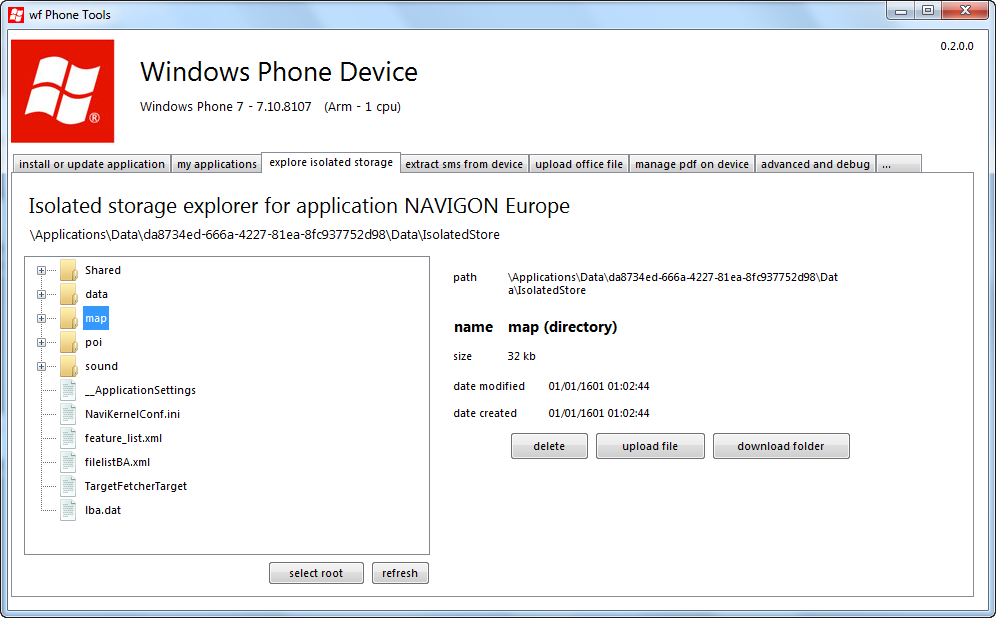Switch to the my applications tab
Image resolution: width=996 pixels, height=618 pixels.
[x=217, y=164]
